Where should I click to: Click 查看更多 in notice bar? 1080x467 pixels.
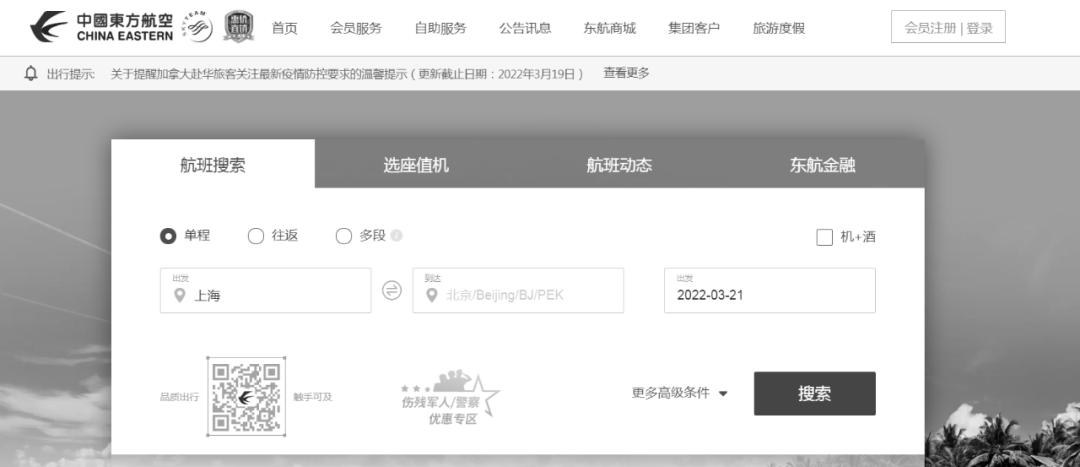point(627,73)
